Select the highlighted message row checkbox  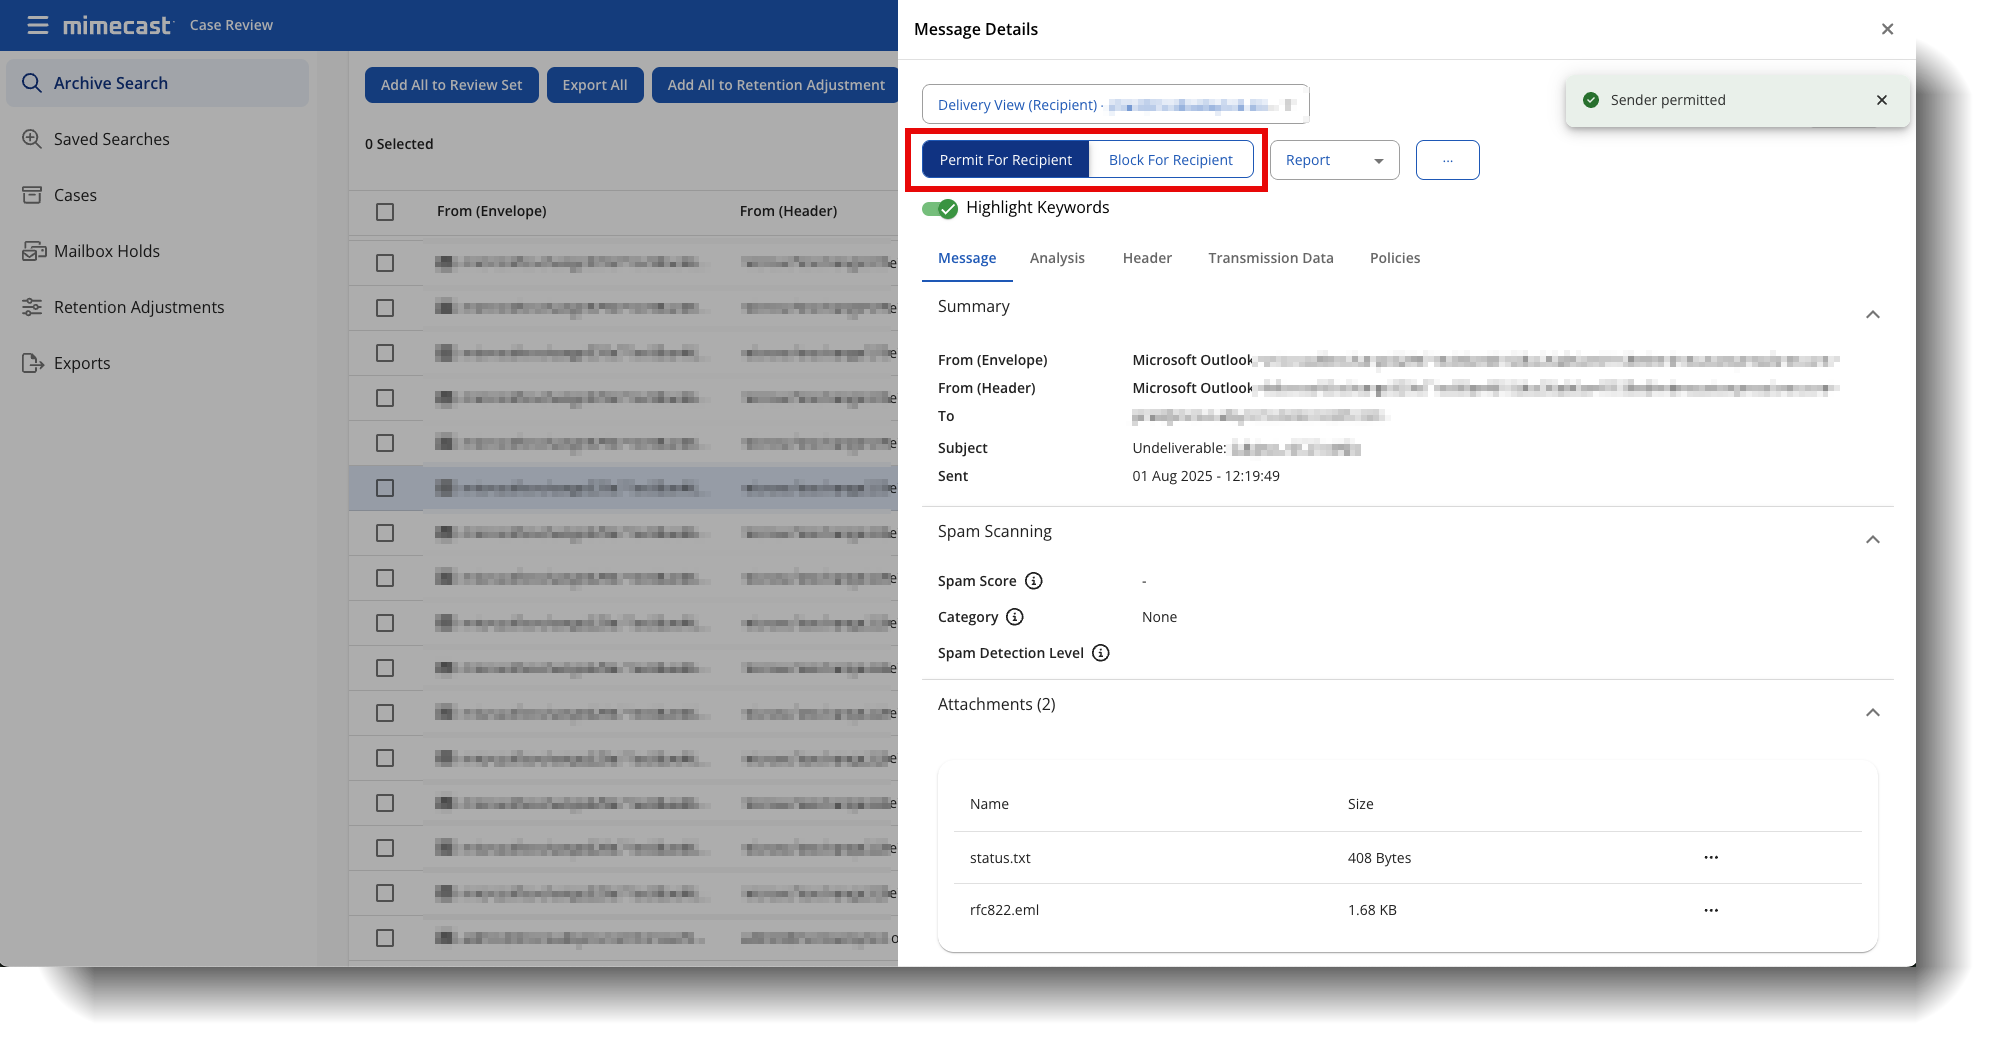pyautogui.click(x=385, y=488)
